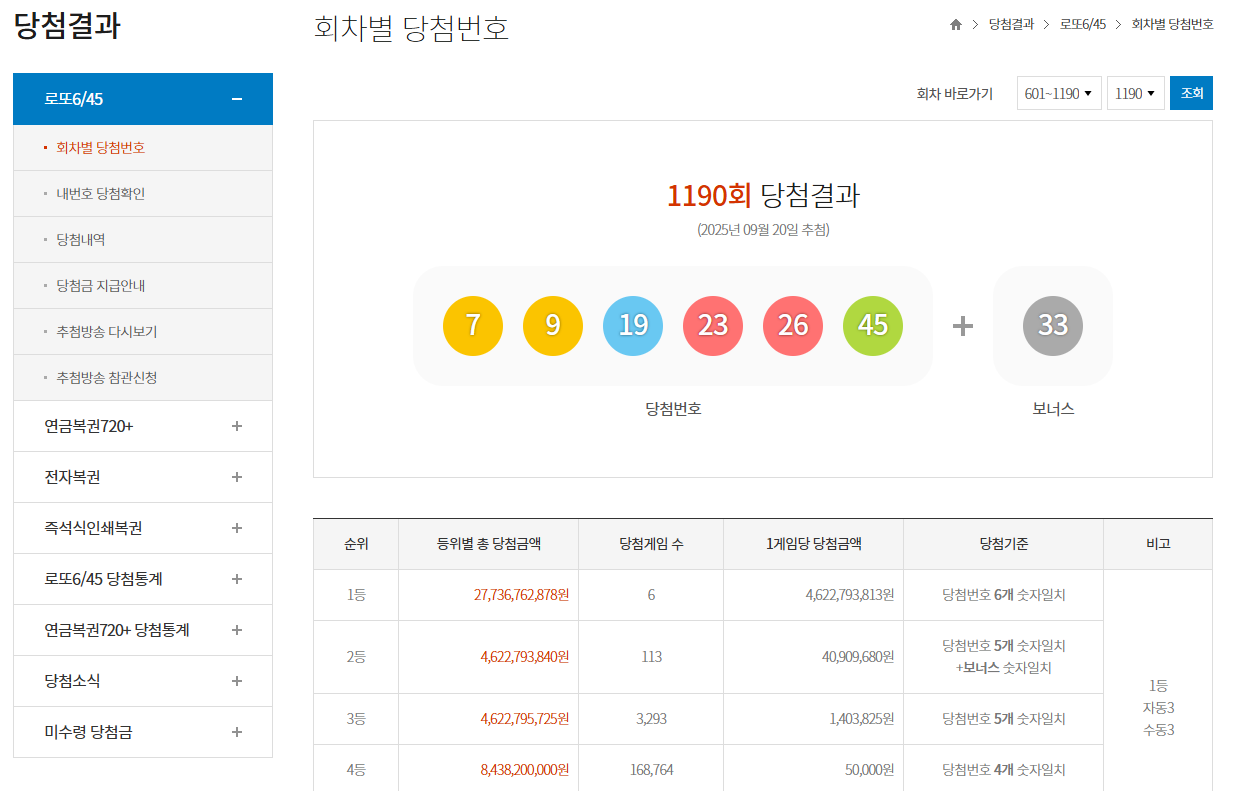The height and width of the screenshot is (791, 1257).
Task: Click the home icon in breadcrumb
Action: pyautogui.click(x=955, y=25)
